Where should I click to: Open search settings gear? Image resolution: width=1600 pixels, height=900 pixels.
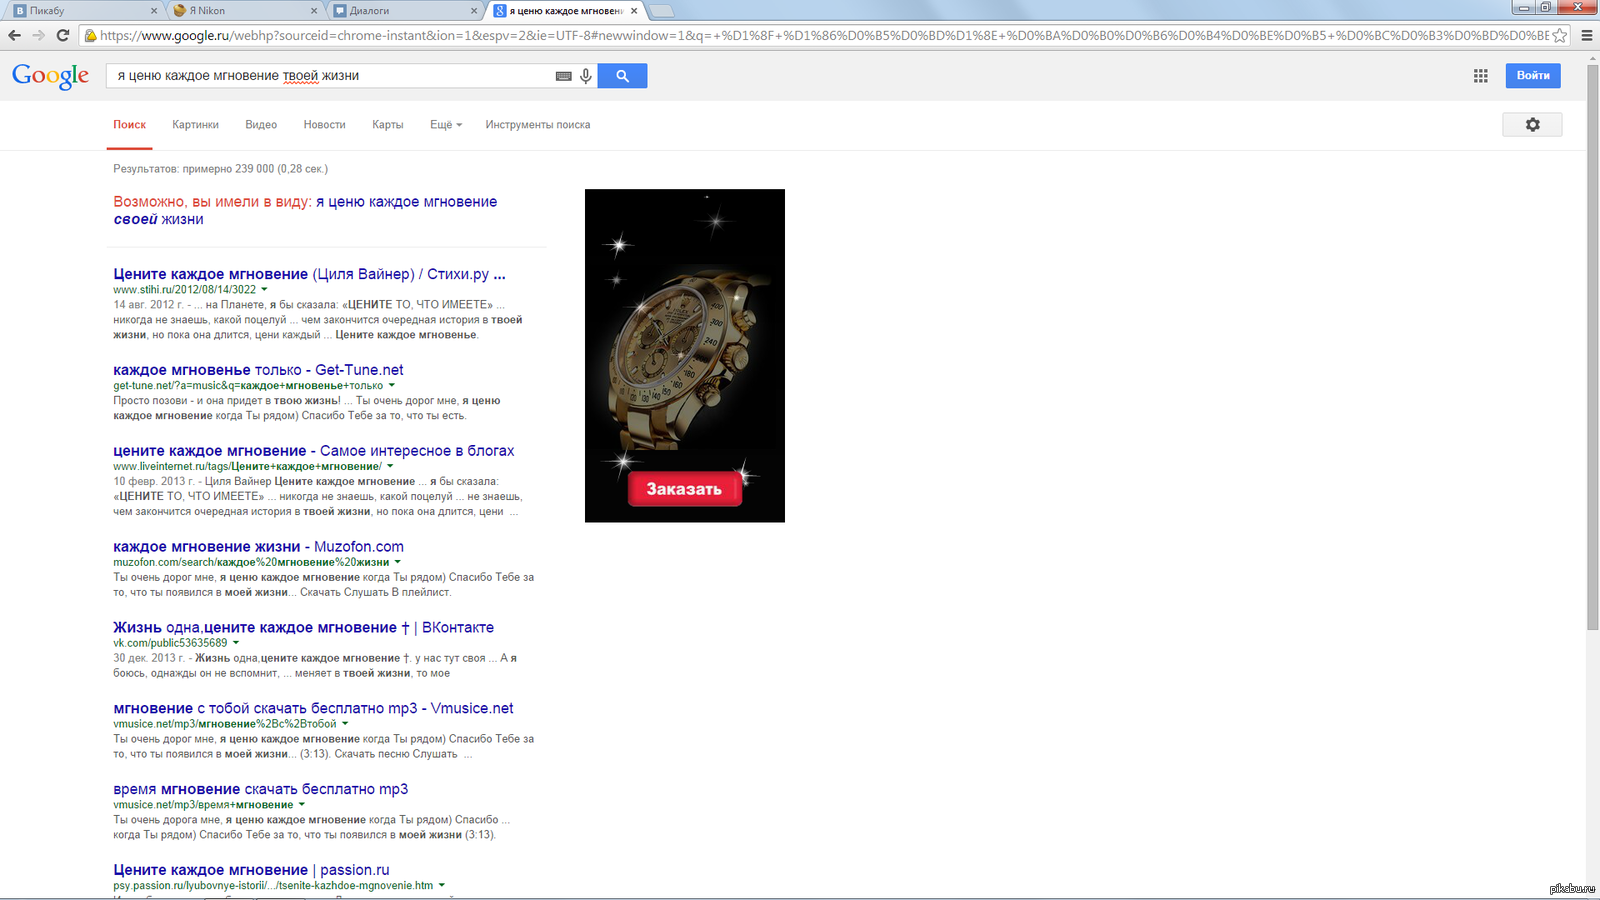tap(1532, 125)
